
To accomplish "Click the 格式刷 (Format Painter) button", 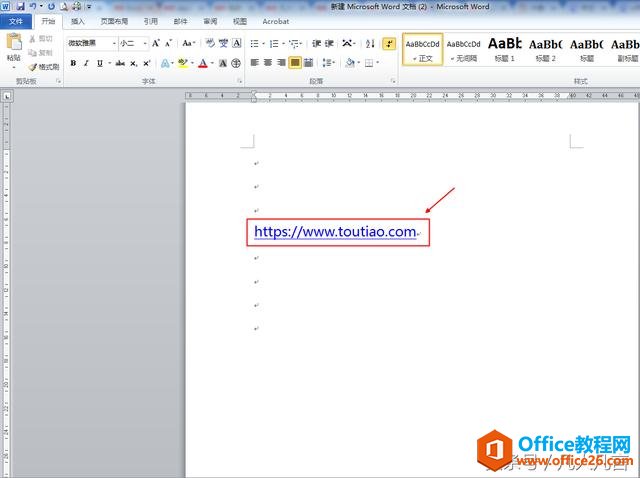I will pos(44,67).
